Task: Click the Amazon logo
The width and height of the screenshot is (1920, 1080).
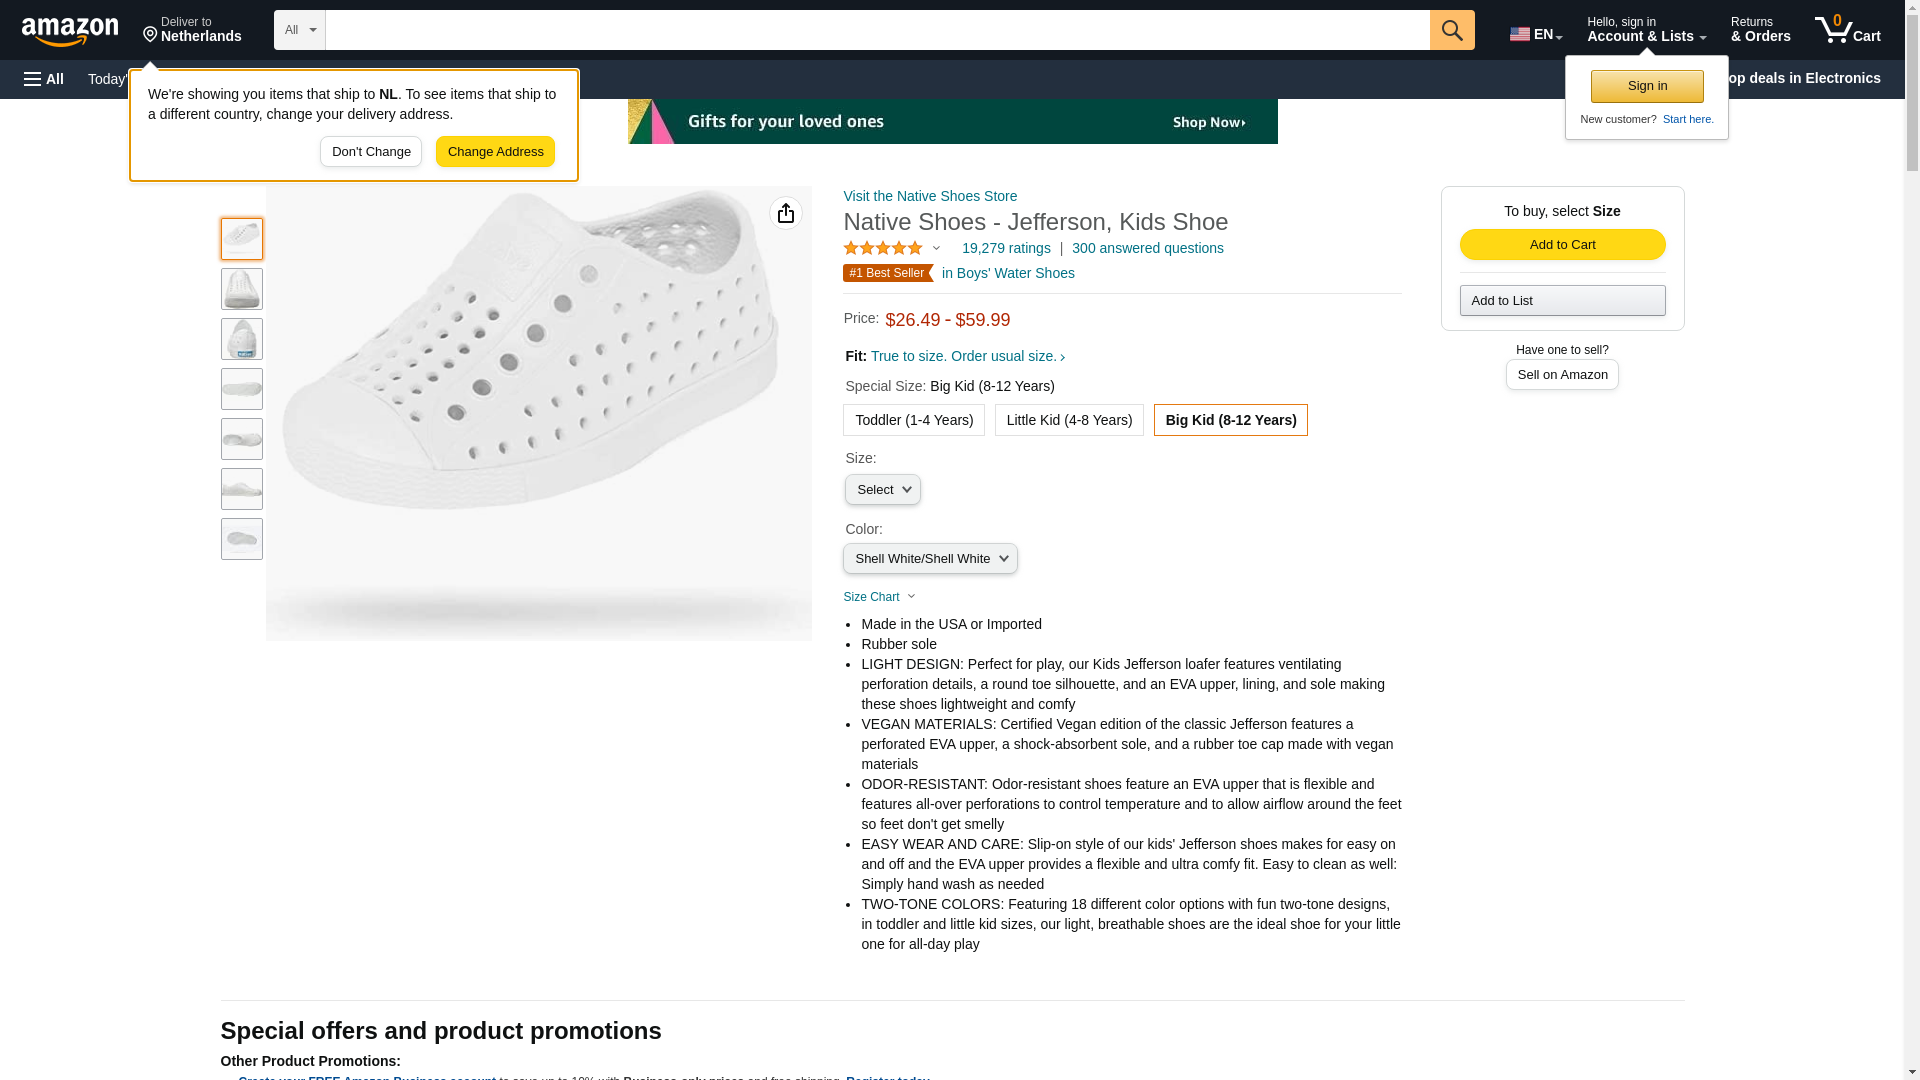Action: [70, 31]
